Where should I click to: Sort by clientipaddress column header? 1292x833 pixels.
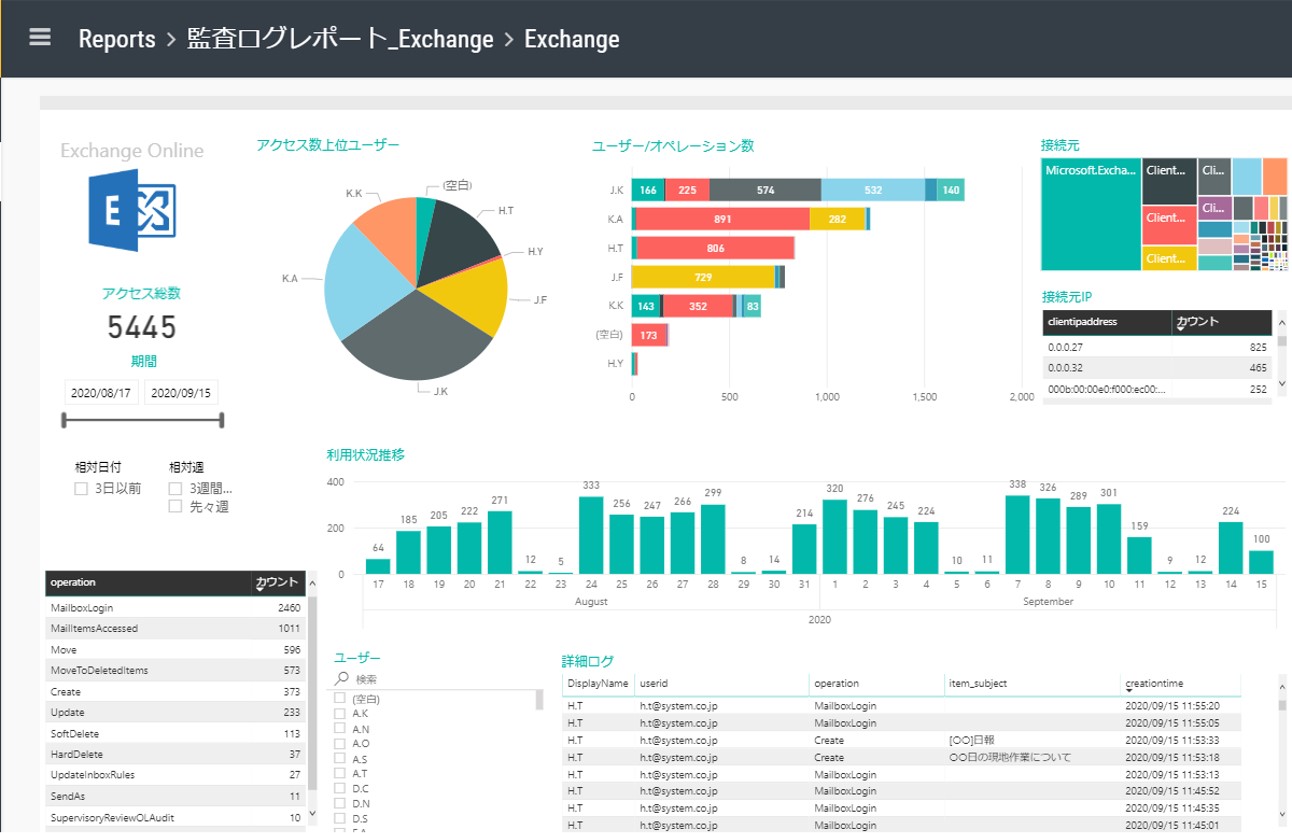tap(1105, 322)
